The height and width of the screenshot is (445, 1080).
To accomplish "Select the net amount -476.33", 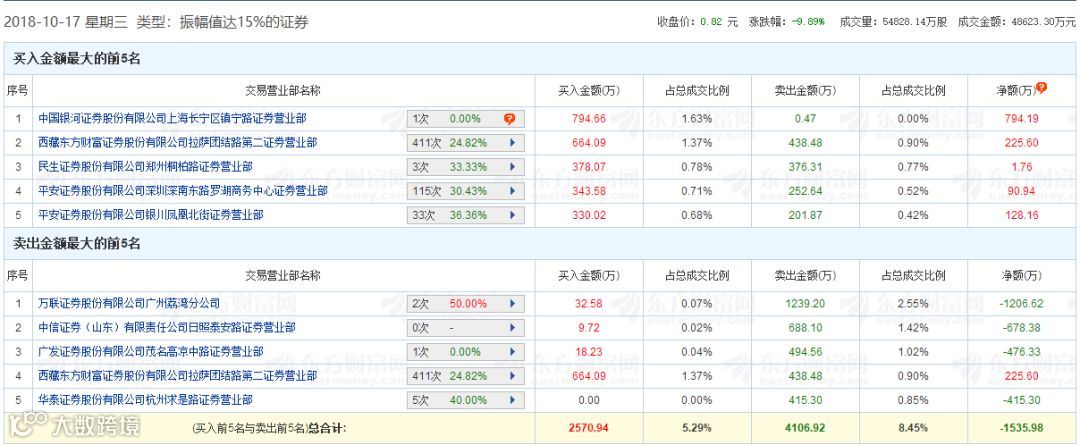I will (1021, 351).
